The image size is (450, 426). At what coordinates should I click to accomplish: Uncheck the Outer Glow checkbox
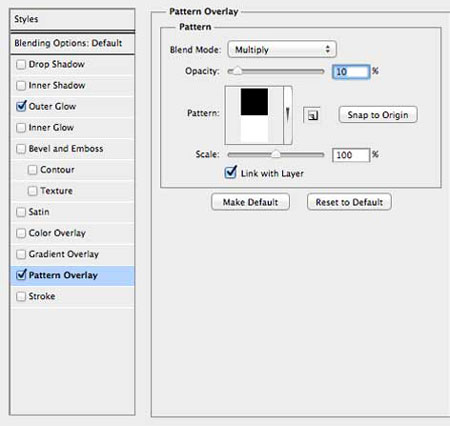click(21, 106)
